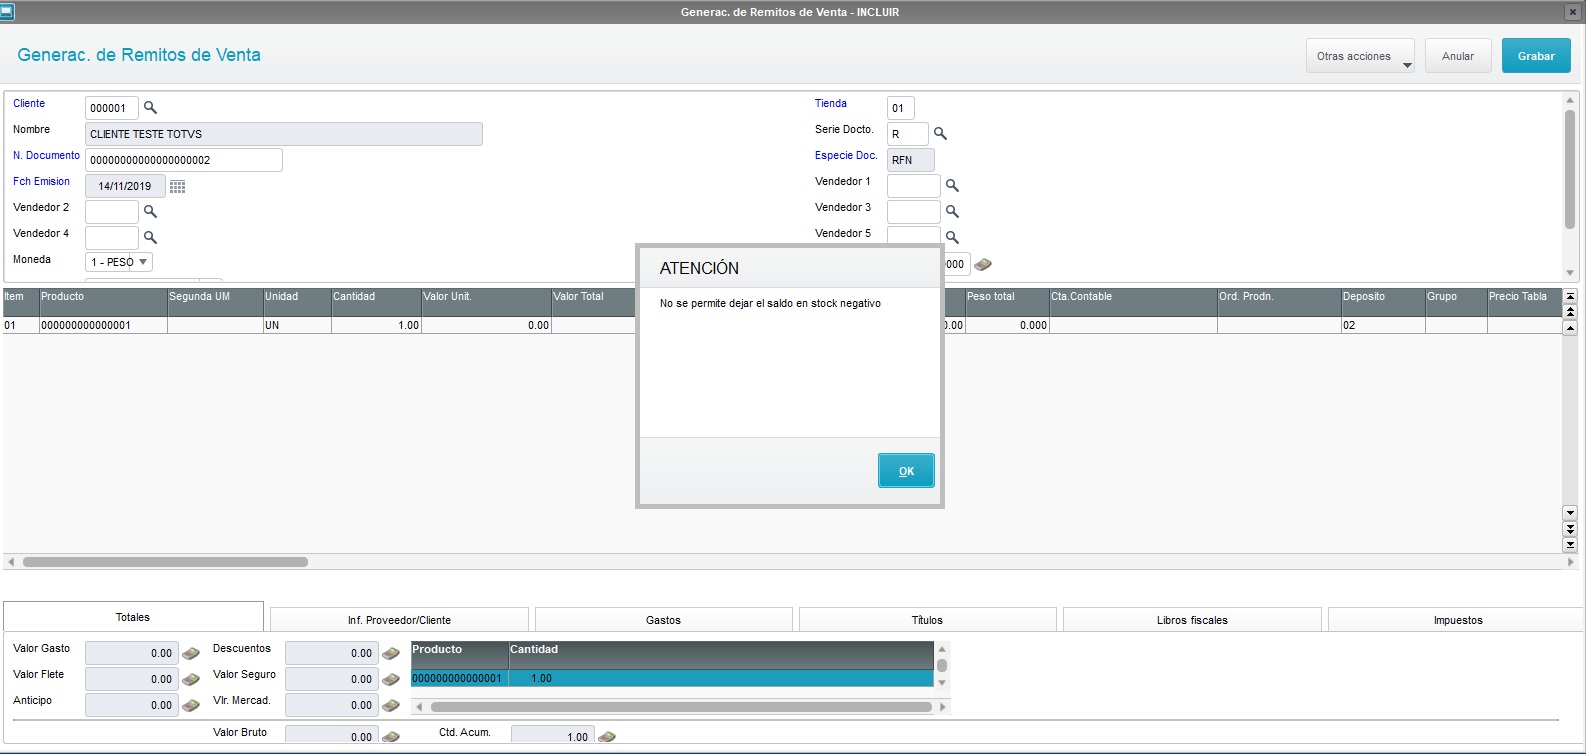Open the Gastos tab
The width and height of the screenshot is (1586, 755).
click(663, 620)
